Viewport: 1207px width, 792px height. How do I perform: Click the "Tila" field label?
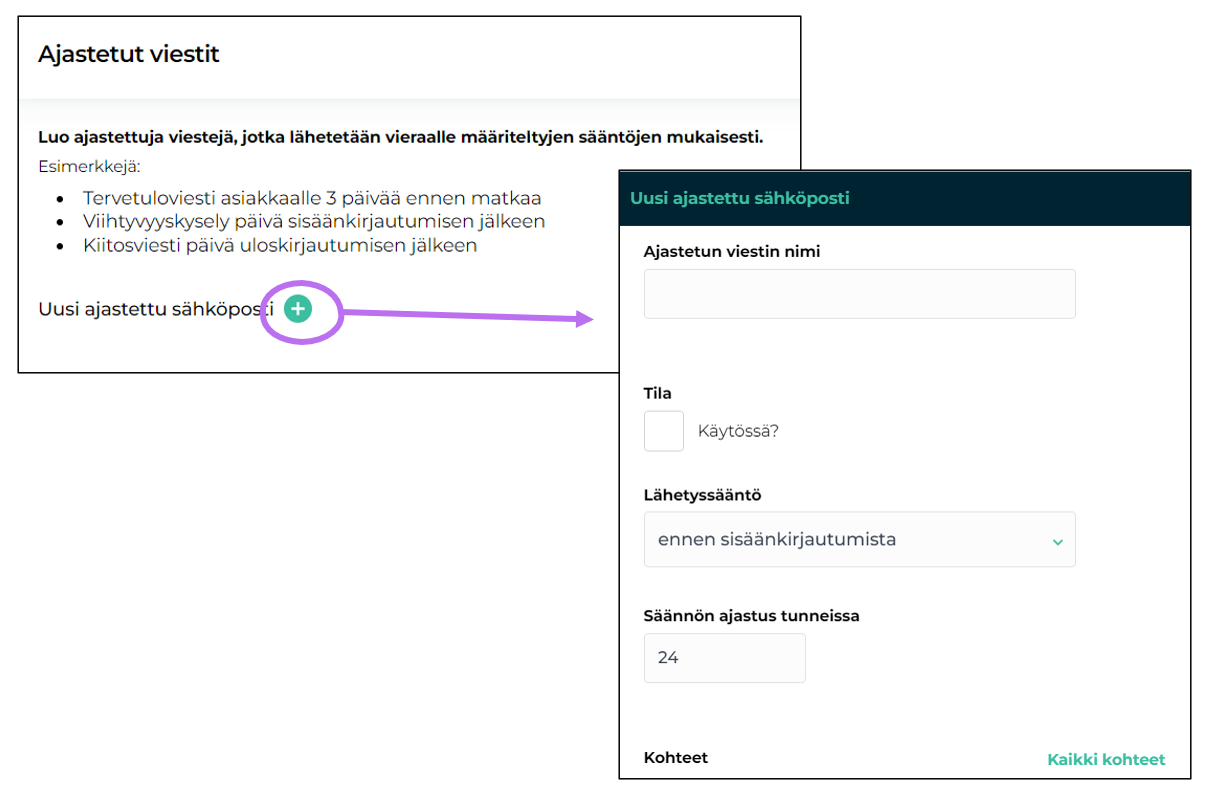click(x=658, y=394)
